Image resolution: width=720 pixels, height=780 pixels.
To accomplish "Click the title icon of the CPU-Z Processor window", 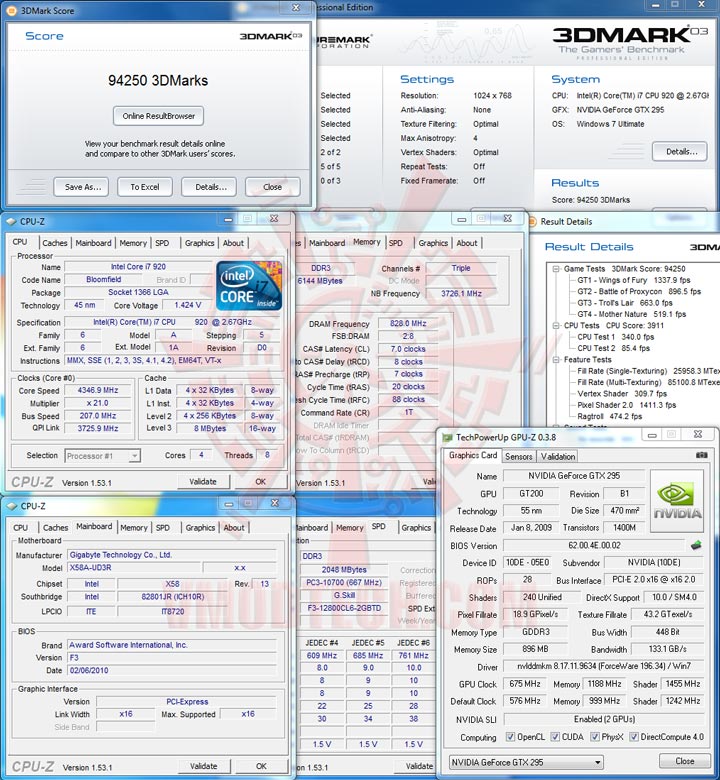I will [x=11, y=221].
